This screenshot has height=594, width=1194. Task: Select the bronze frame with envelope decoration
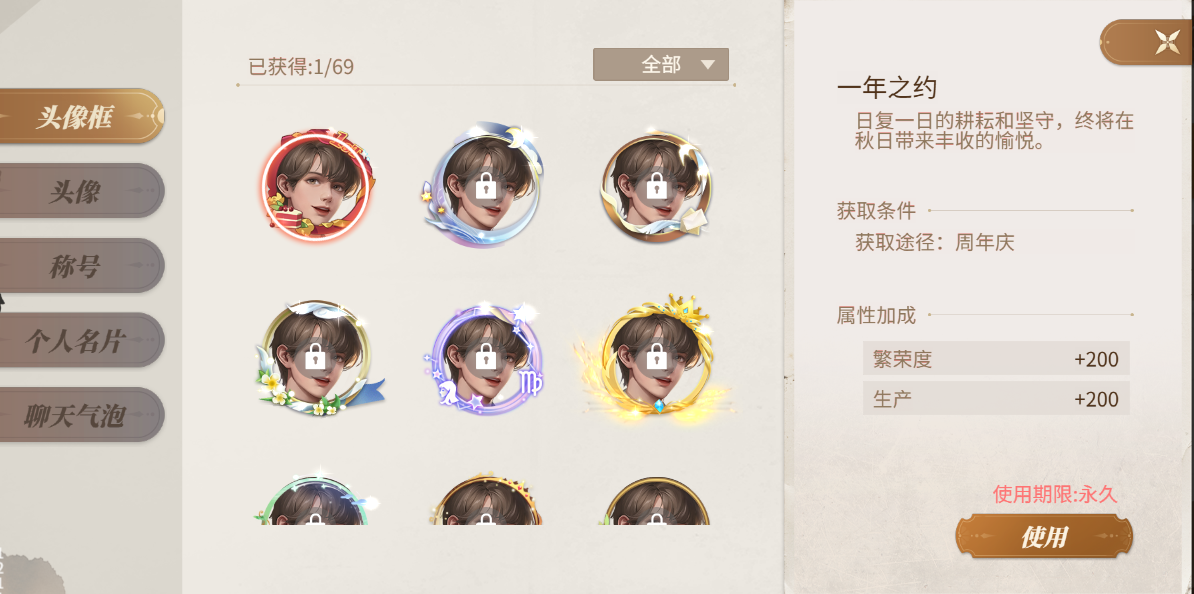[656, 187]
